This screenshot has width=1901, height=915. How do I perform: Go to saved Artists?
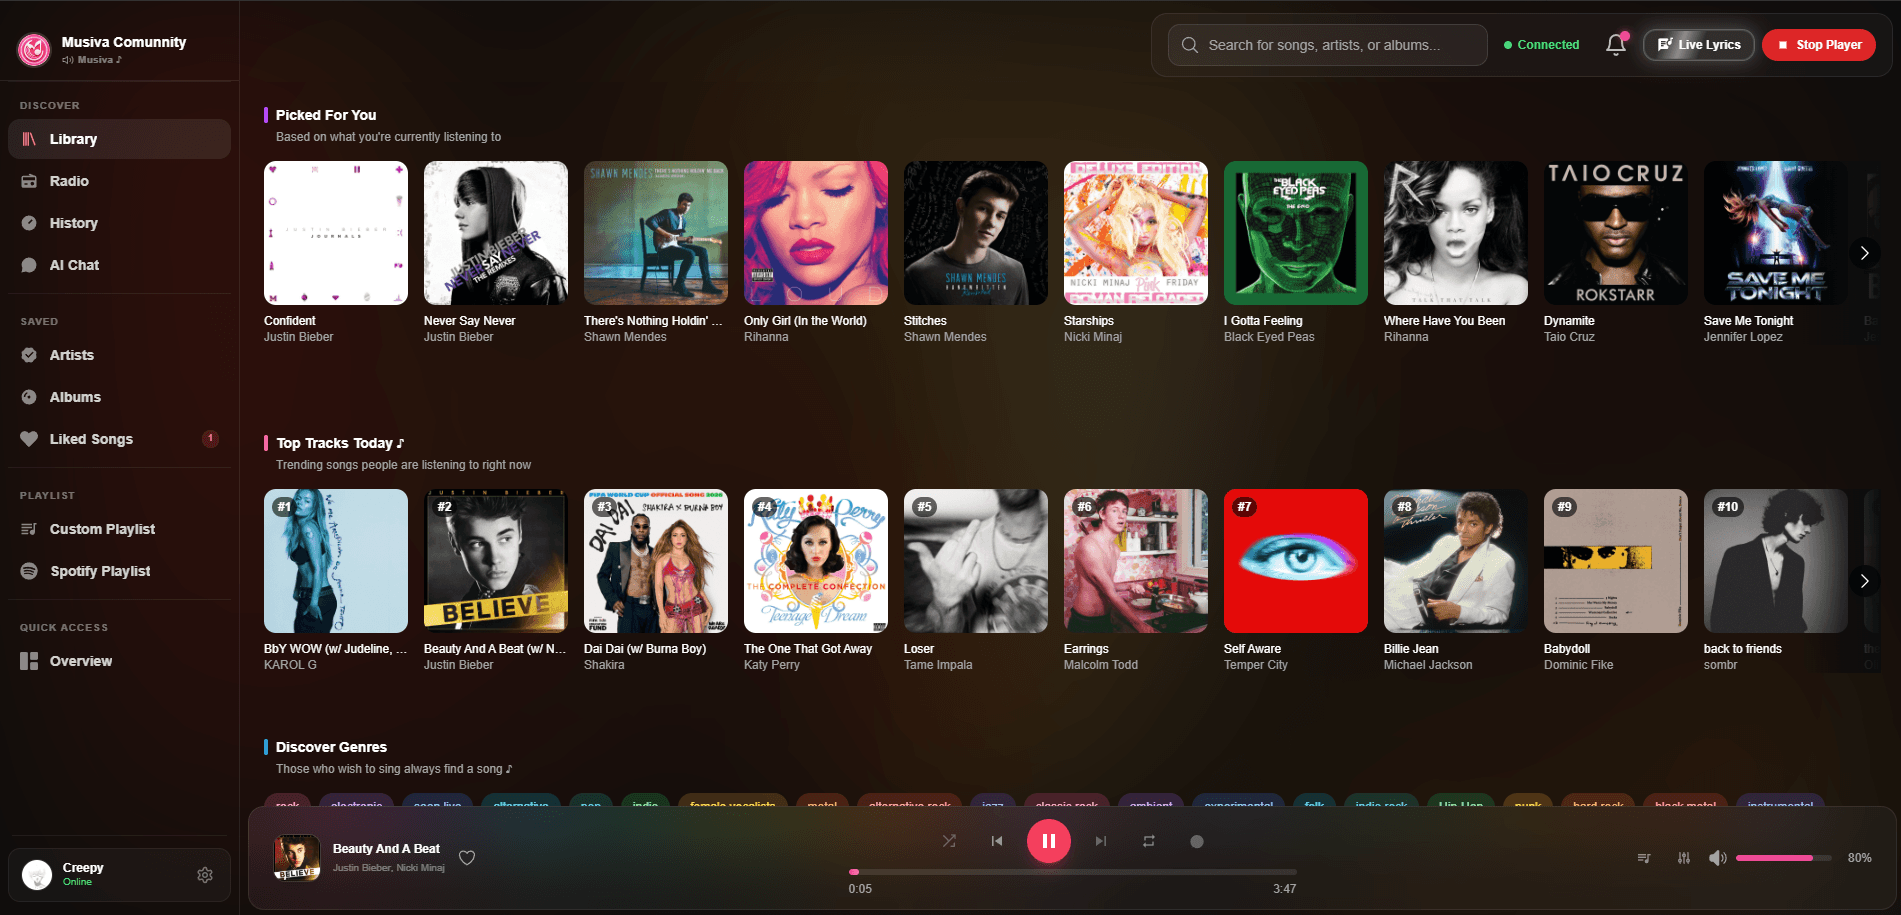tap(119, 355)
